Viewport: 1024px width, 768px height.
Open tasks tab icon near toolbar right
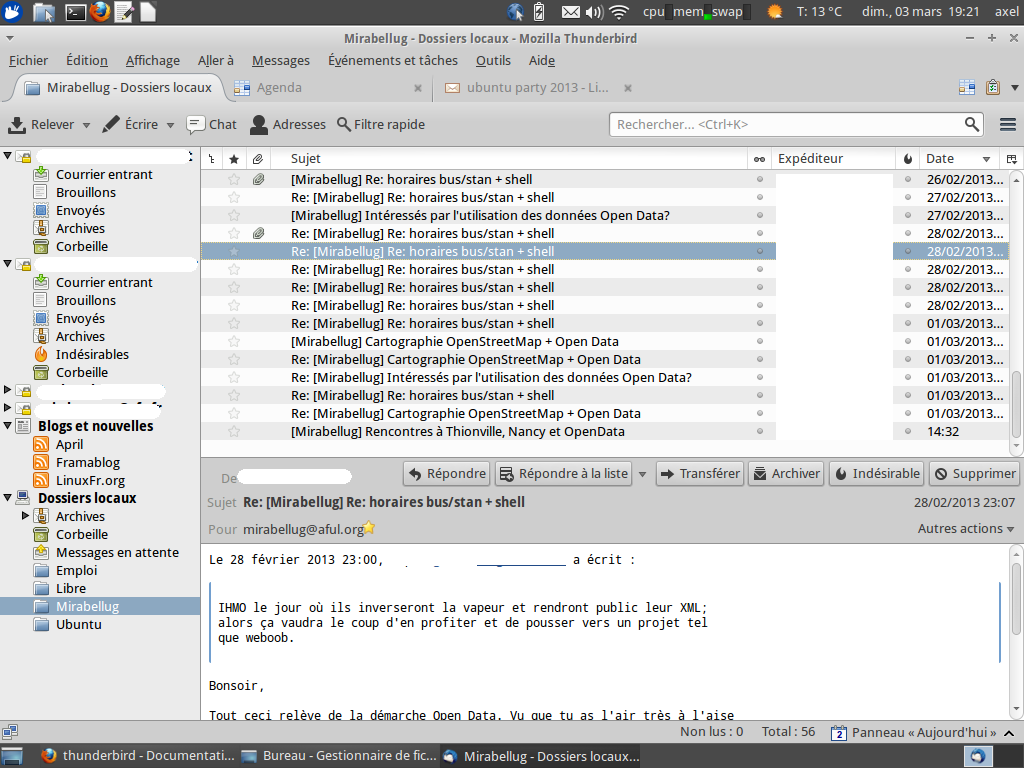click(993, 87)
